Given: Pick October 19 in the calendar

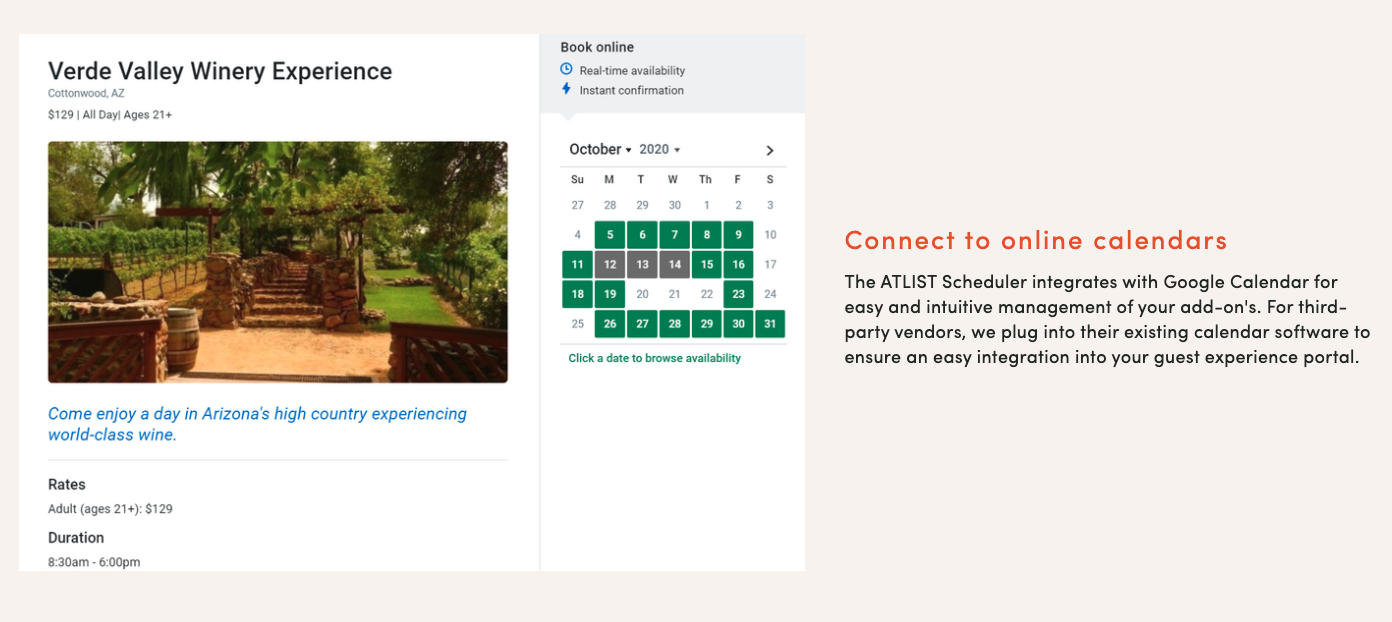Looking at the screenshot, I should (x=610, y=294).
